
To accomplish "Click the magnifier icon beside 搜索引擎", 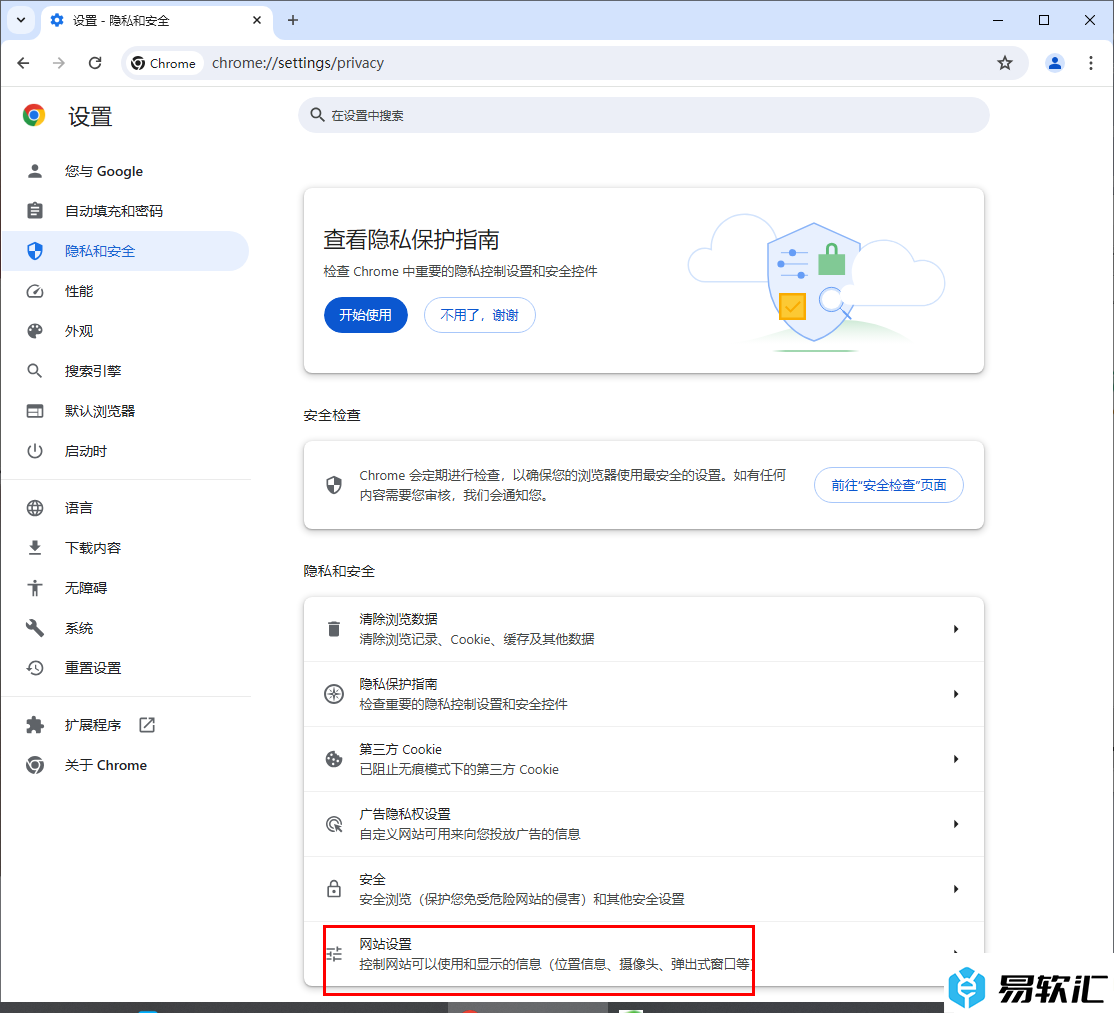I will pos(35,371).
